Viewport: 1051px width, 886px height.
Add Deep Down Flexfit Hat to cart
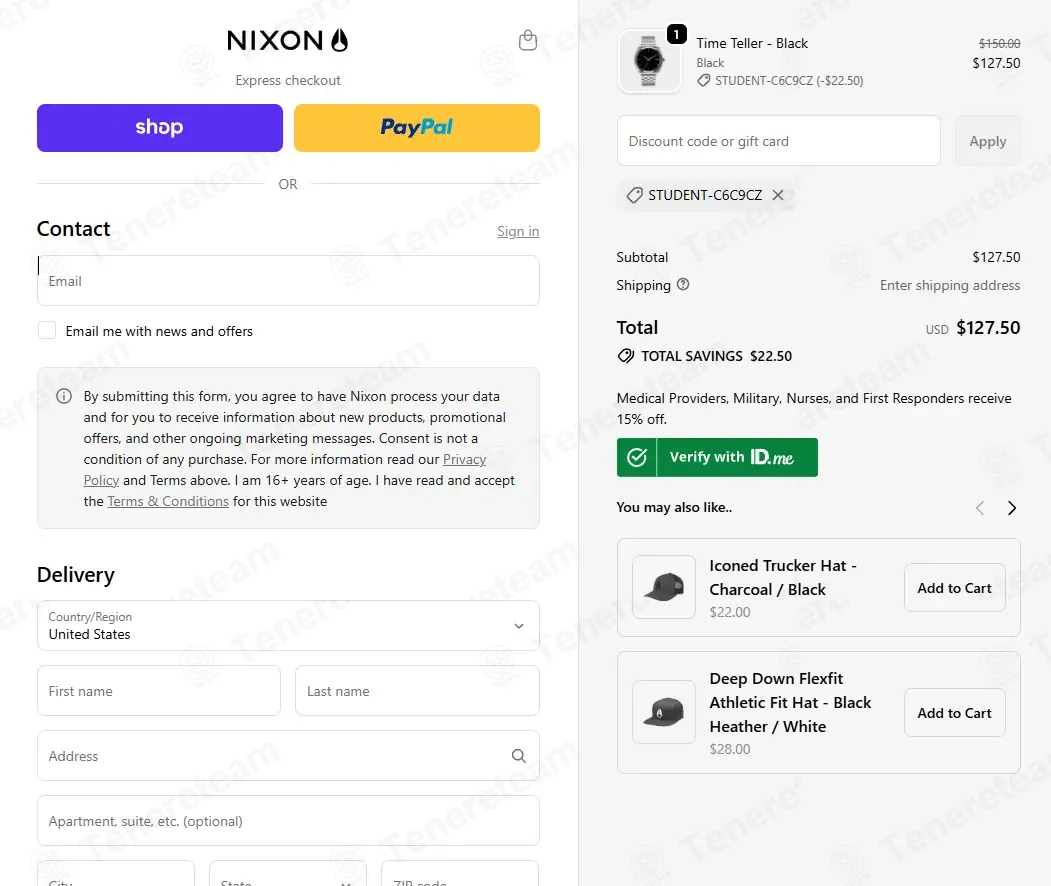click(x=954, y=713)
